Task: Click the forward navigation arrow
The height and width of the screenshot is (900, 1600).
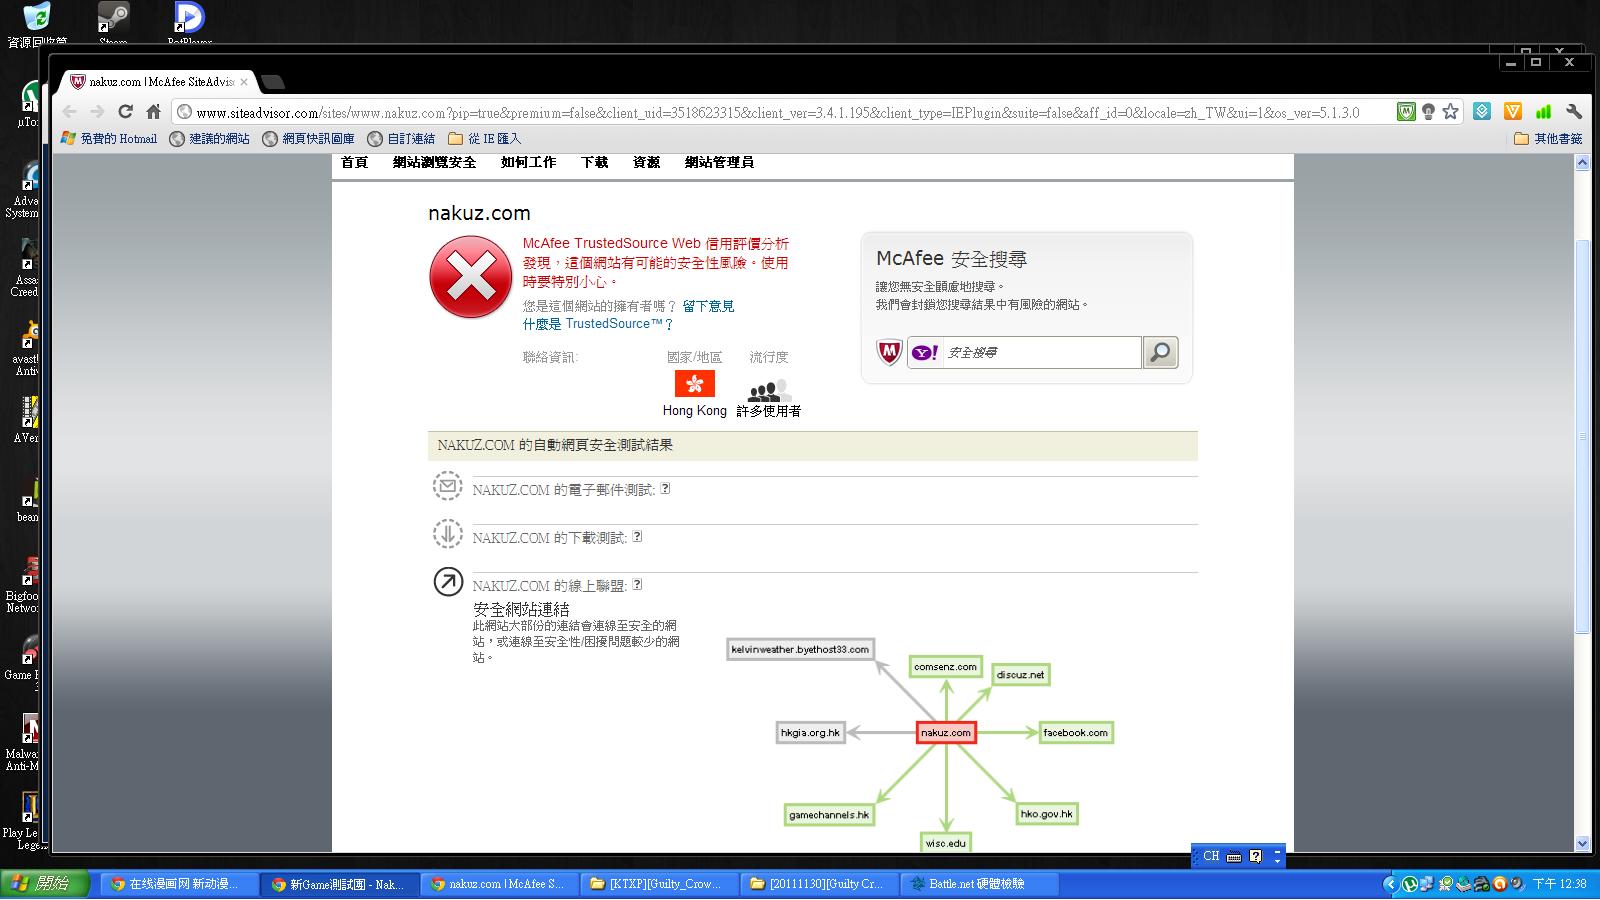Action: tap(97, 112)
